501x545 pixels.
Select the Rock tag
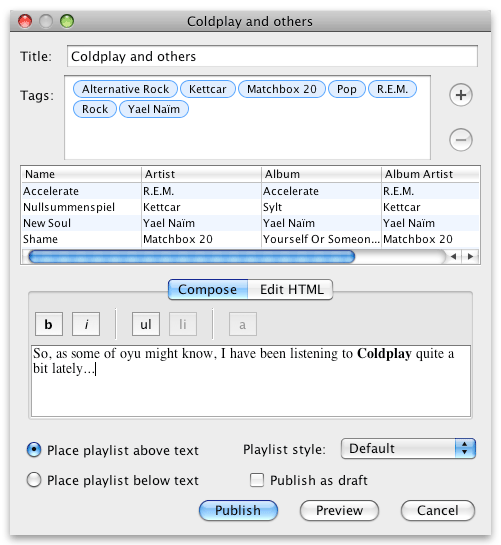pos(95,109)
